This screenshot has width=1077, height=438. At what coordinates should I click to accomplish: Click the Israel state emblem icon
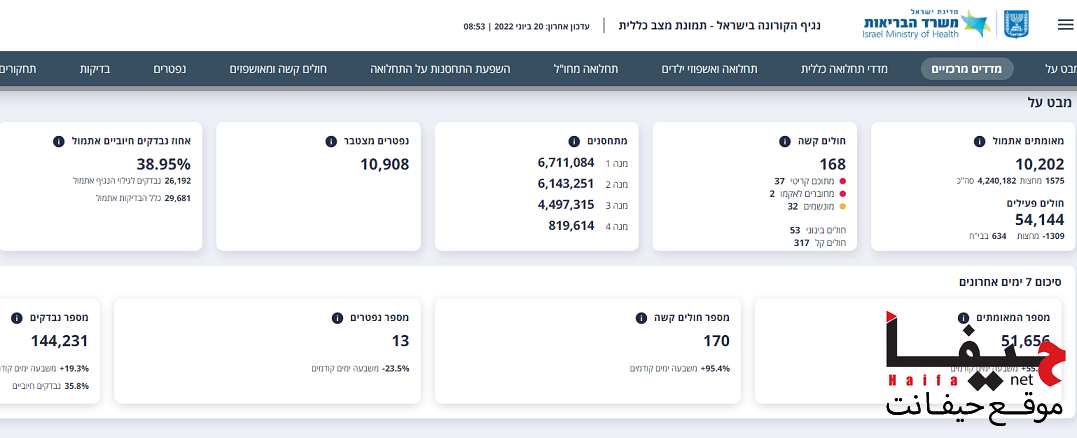click(1015, 24)
